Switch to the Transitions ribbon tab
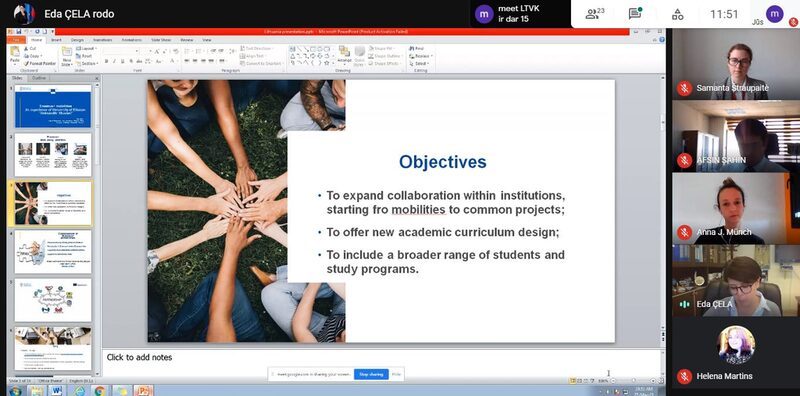The image size is (800, 396). (x=103, y=39)
